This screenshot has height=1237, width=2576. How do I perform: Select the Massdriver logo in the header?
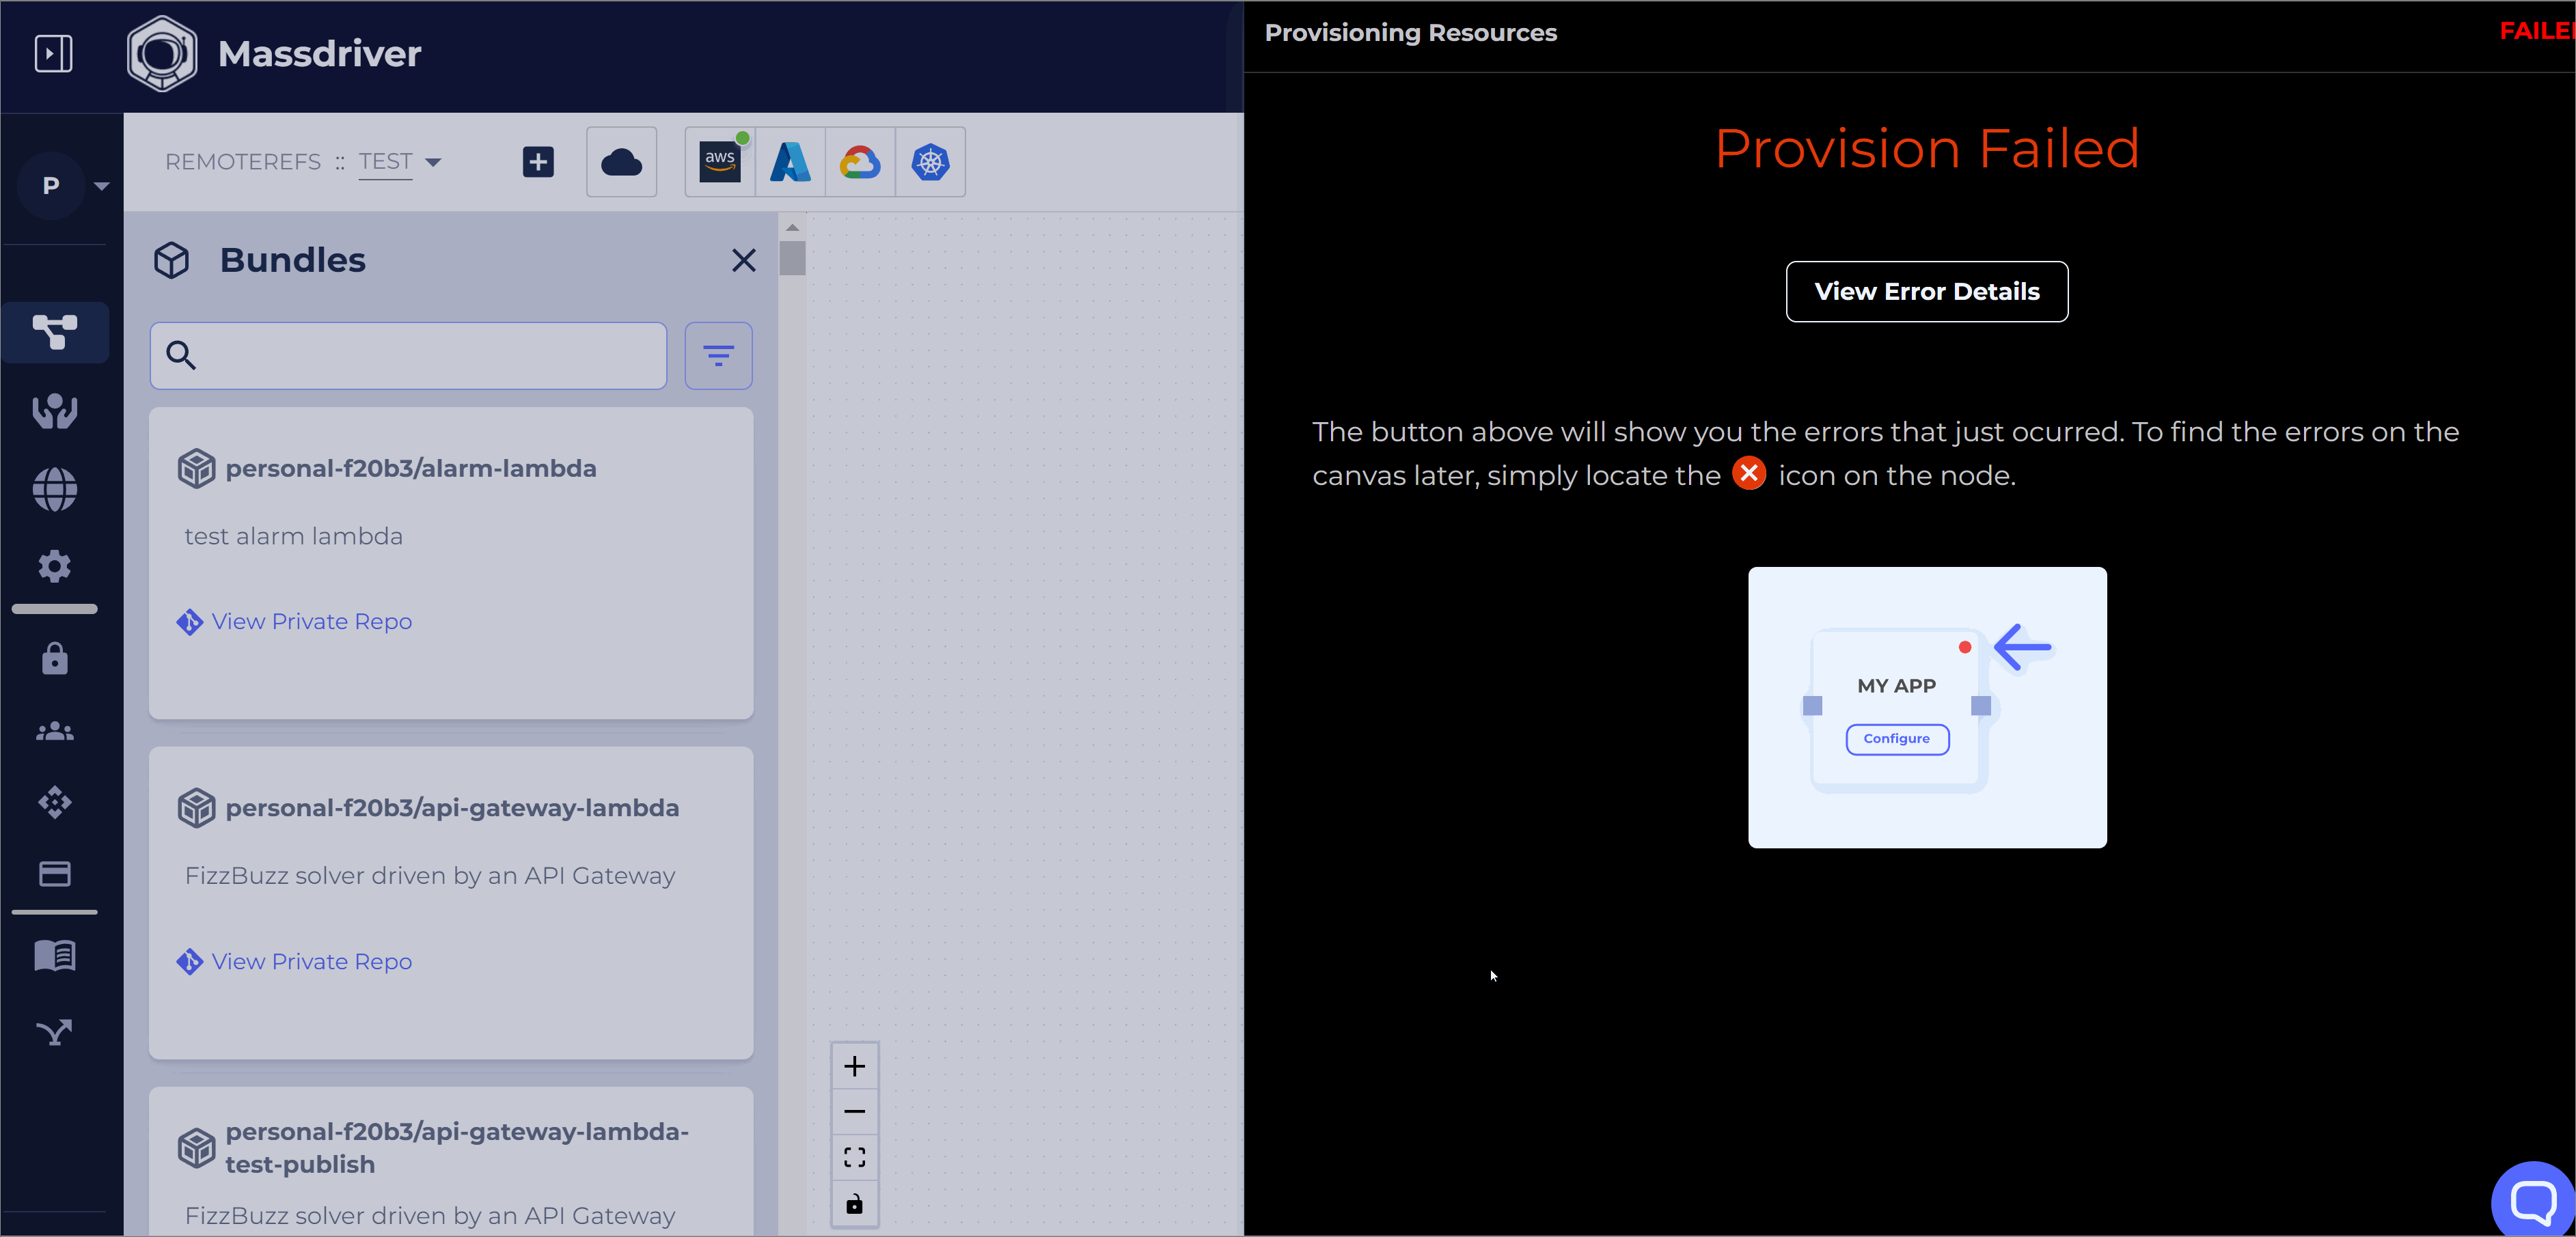pyautogui.click(x=162, y=53)
